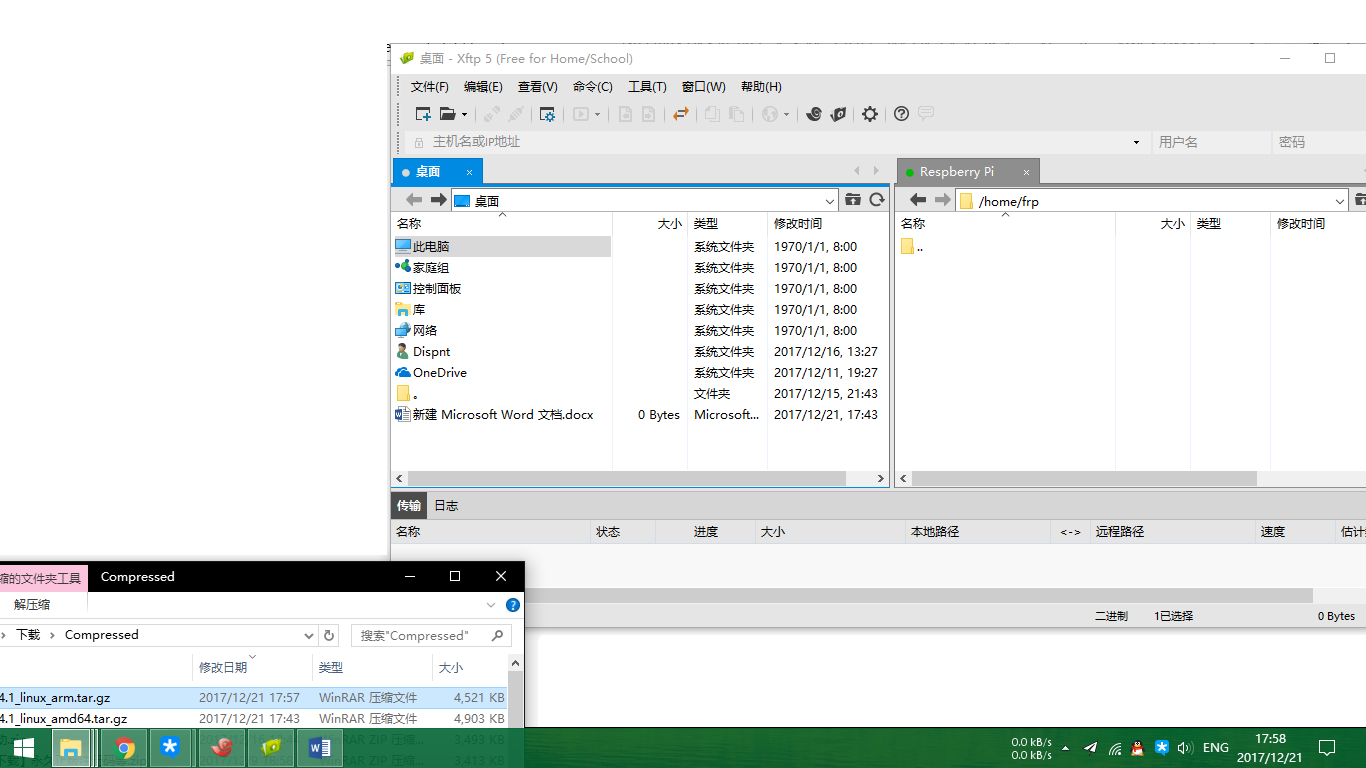Open the play icon dropdown arrow

(597, 115)
